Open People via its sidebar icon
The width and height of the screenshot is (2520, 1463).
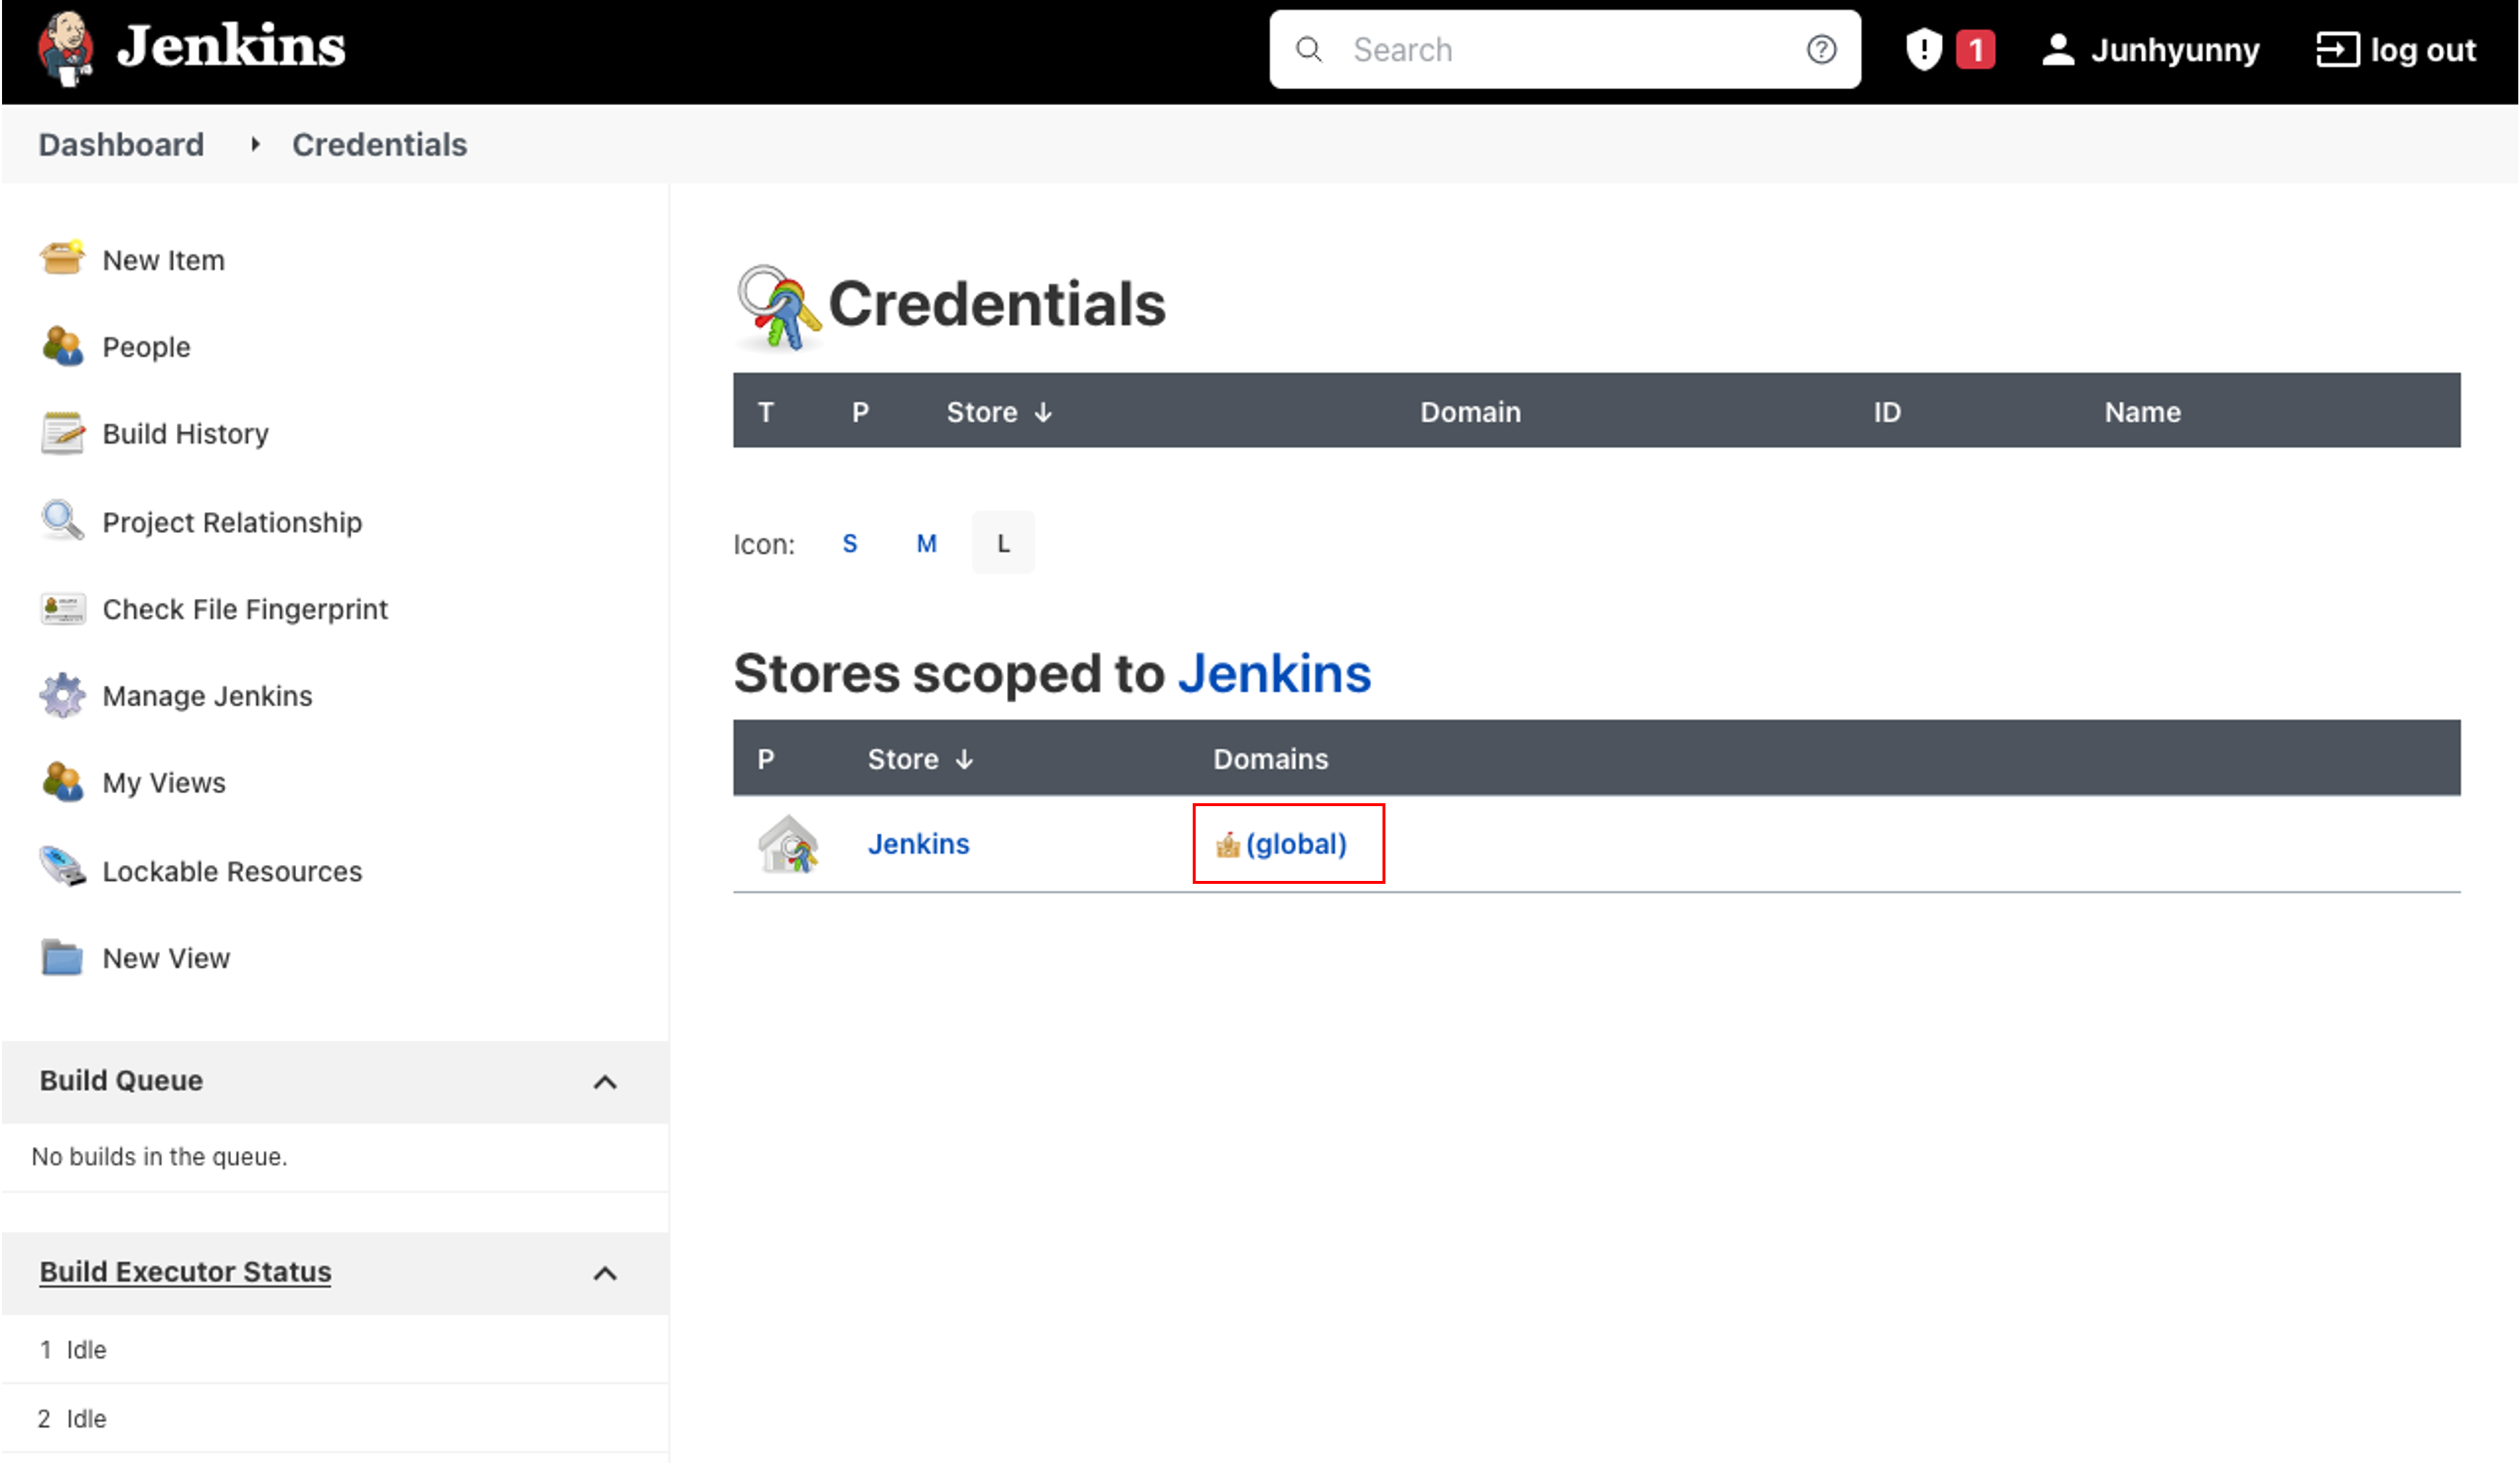(x=62, y=346)
